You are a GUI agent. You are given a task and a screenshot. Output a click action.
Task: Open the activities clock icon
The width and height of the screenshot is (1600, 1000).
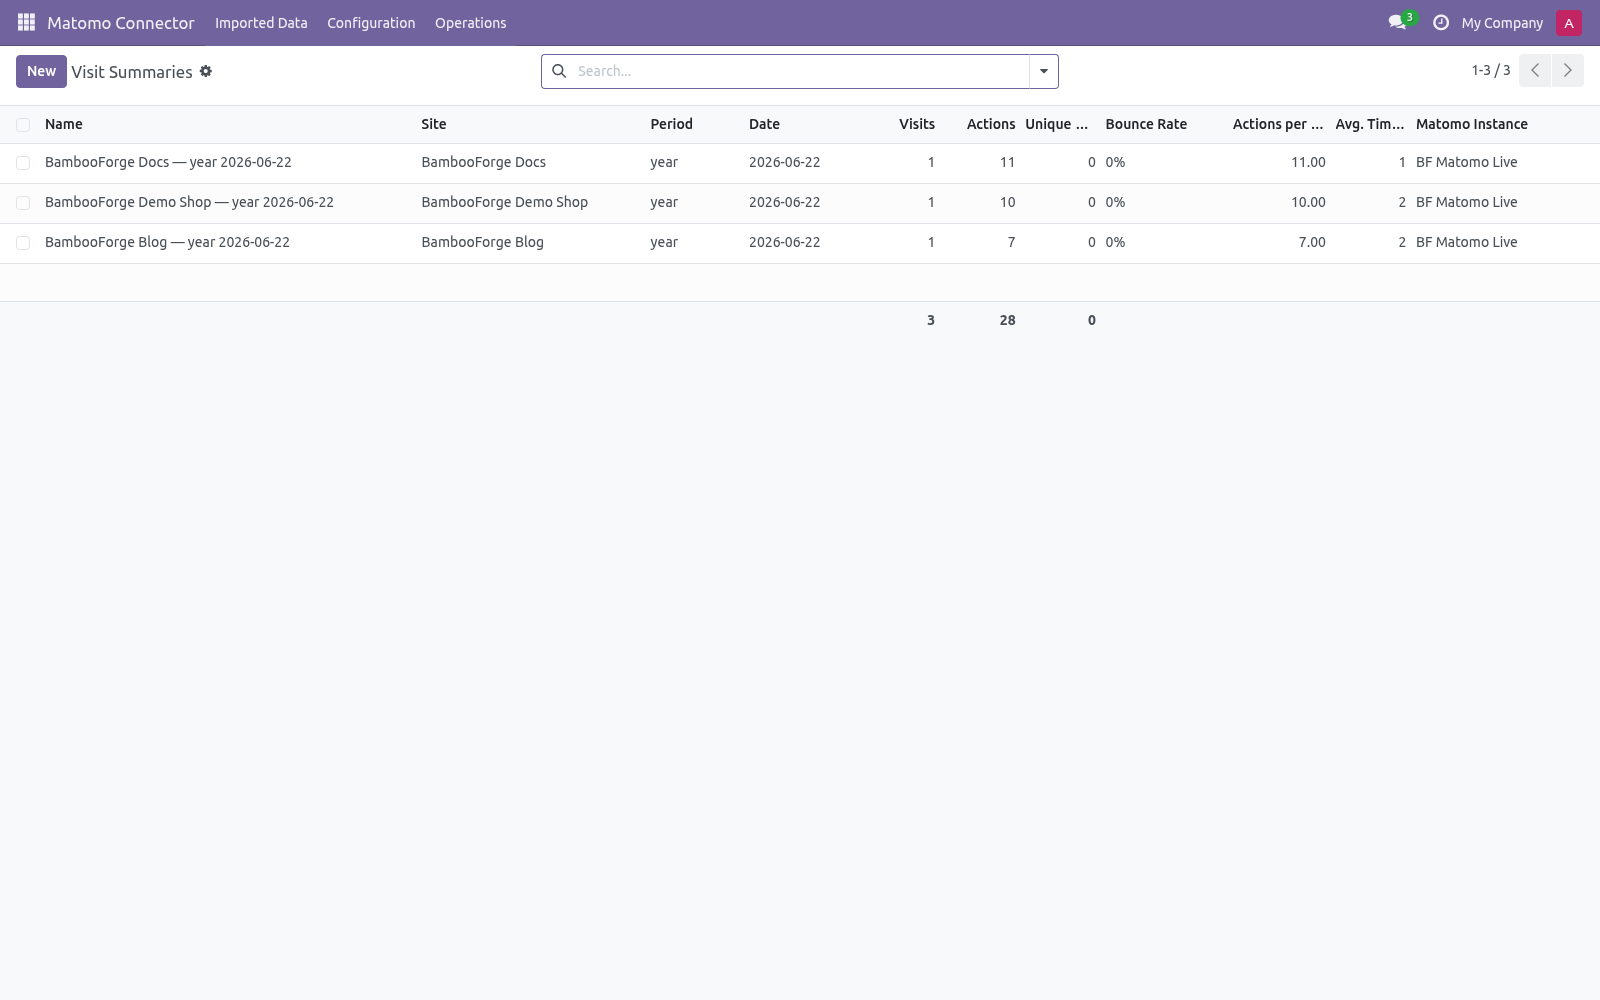(1441, 22)
